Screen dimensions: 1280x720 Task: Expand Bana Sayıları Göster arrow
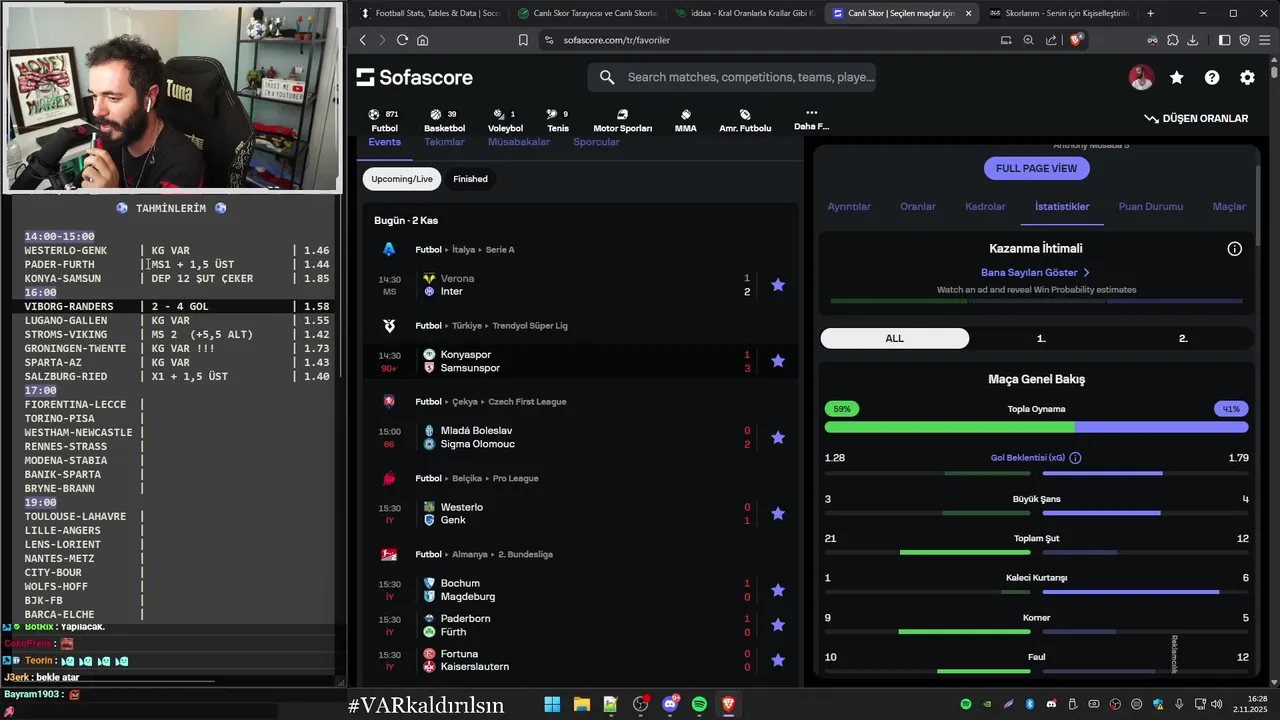[1086, 272]
